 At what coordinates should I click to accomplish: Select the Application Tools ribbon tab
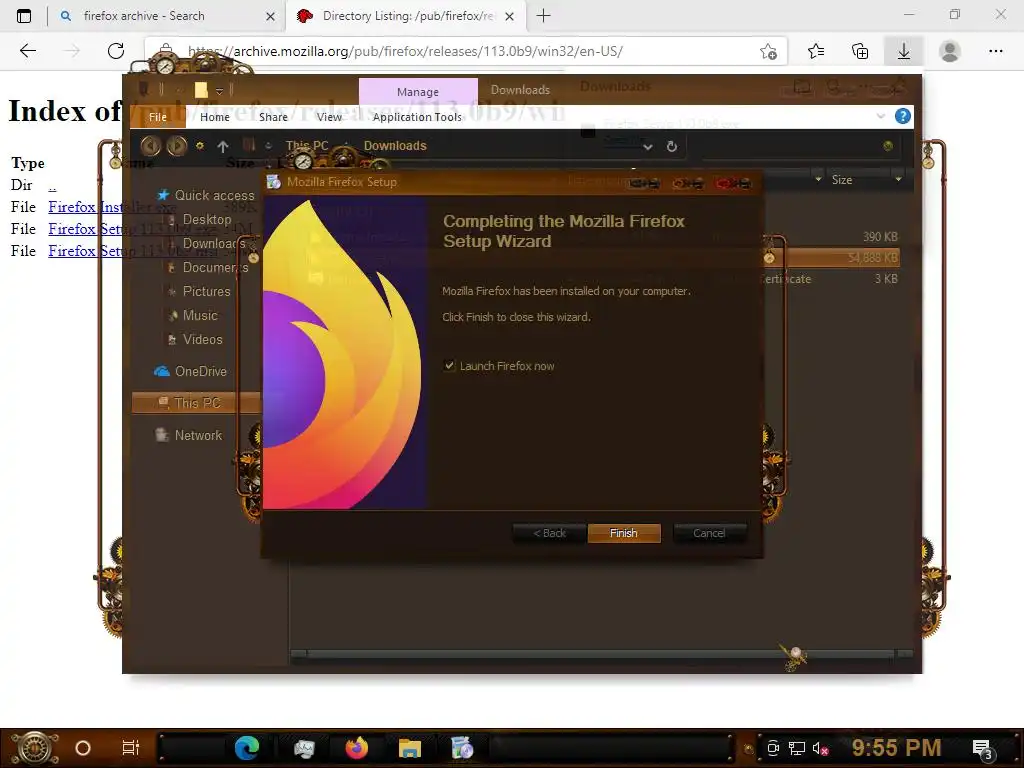point(417,117)
